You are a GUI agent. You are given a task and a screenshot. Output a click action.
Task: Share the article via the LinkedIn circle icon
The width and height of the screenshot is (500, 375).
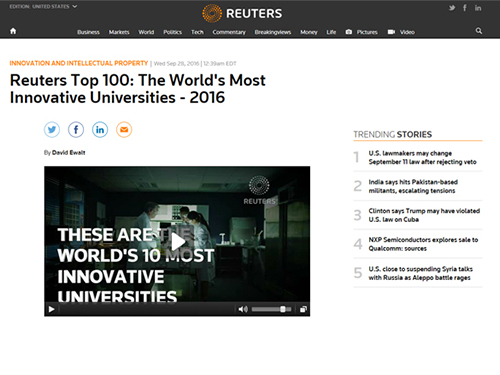coord(100,130)
